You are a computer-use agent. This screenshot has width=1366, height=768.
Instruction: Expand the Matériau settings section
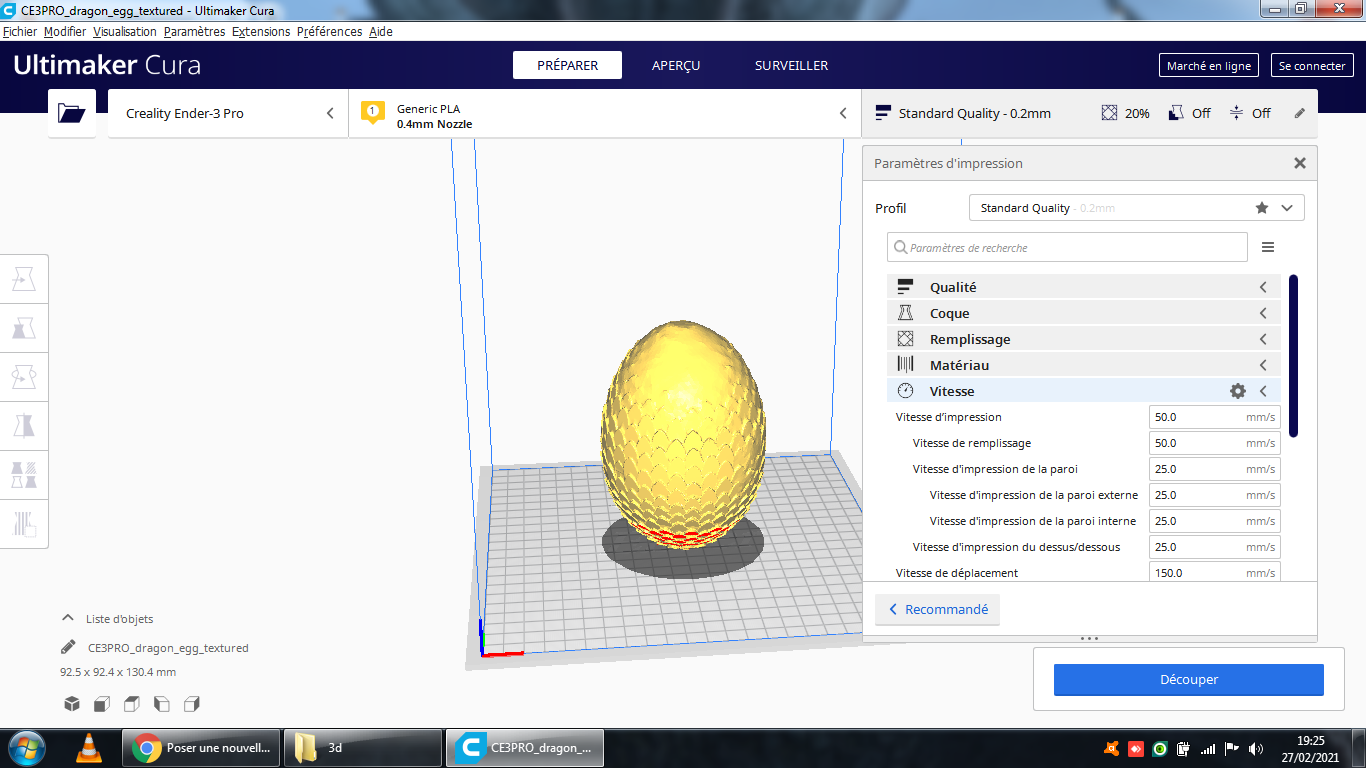tap(1084, 365)
